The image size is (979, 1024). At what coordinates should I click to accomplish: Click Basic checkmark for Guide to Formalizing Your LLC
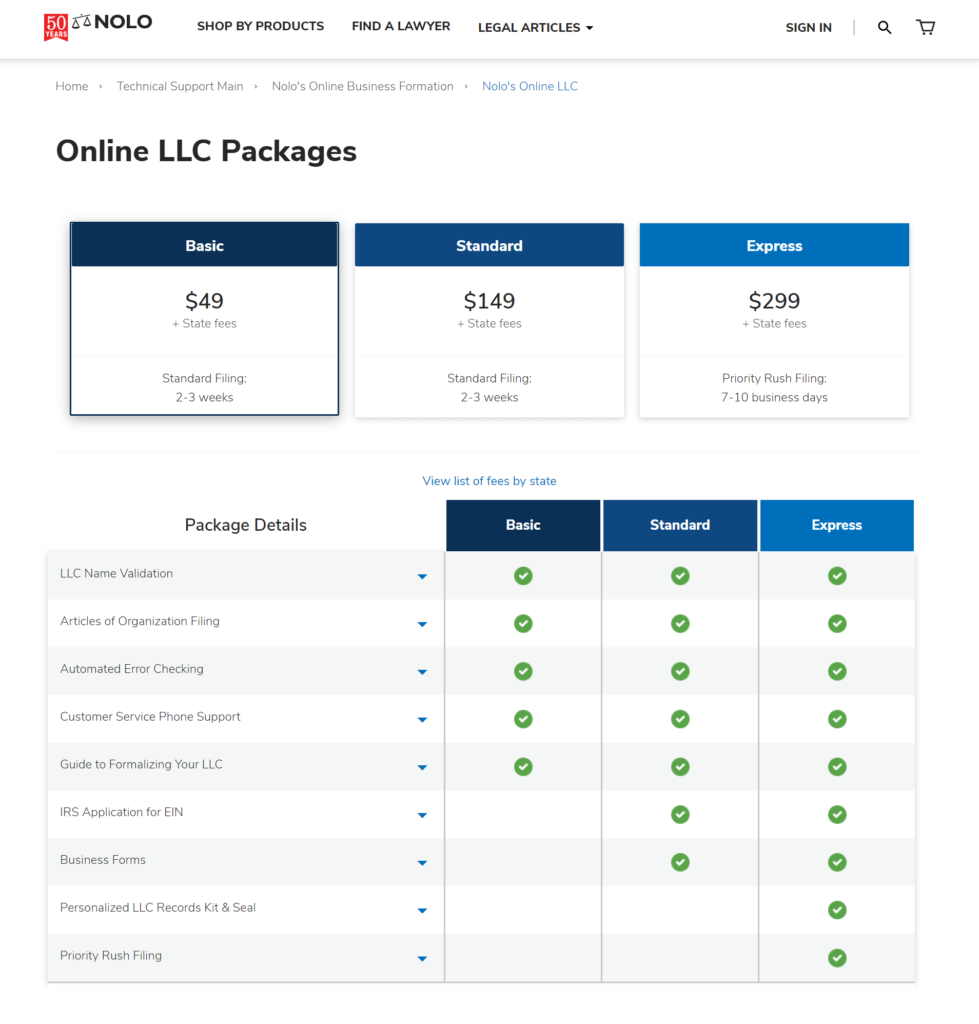(523, 766)
